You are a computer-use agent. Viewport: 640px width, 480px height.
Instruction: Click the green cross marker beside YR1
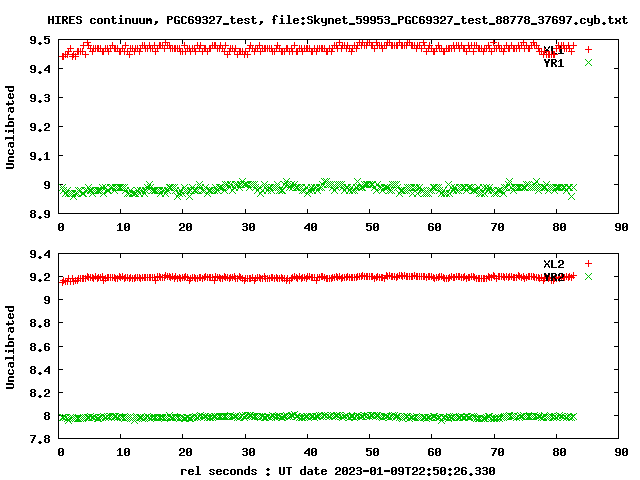pyautogui.click(x=588, y=62)
